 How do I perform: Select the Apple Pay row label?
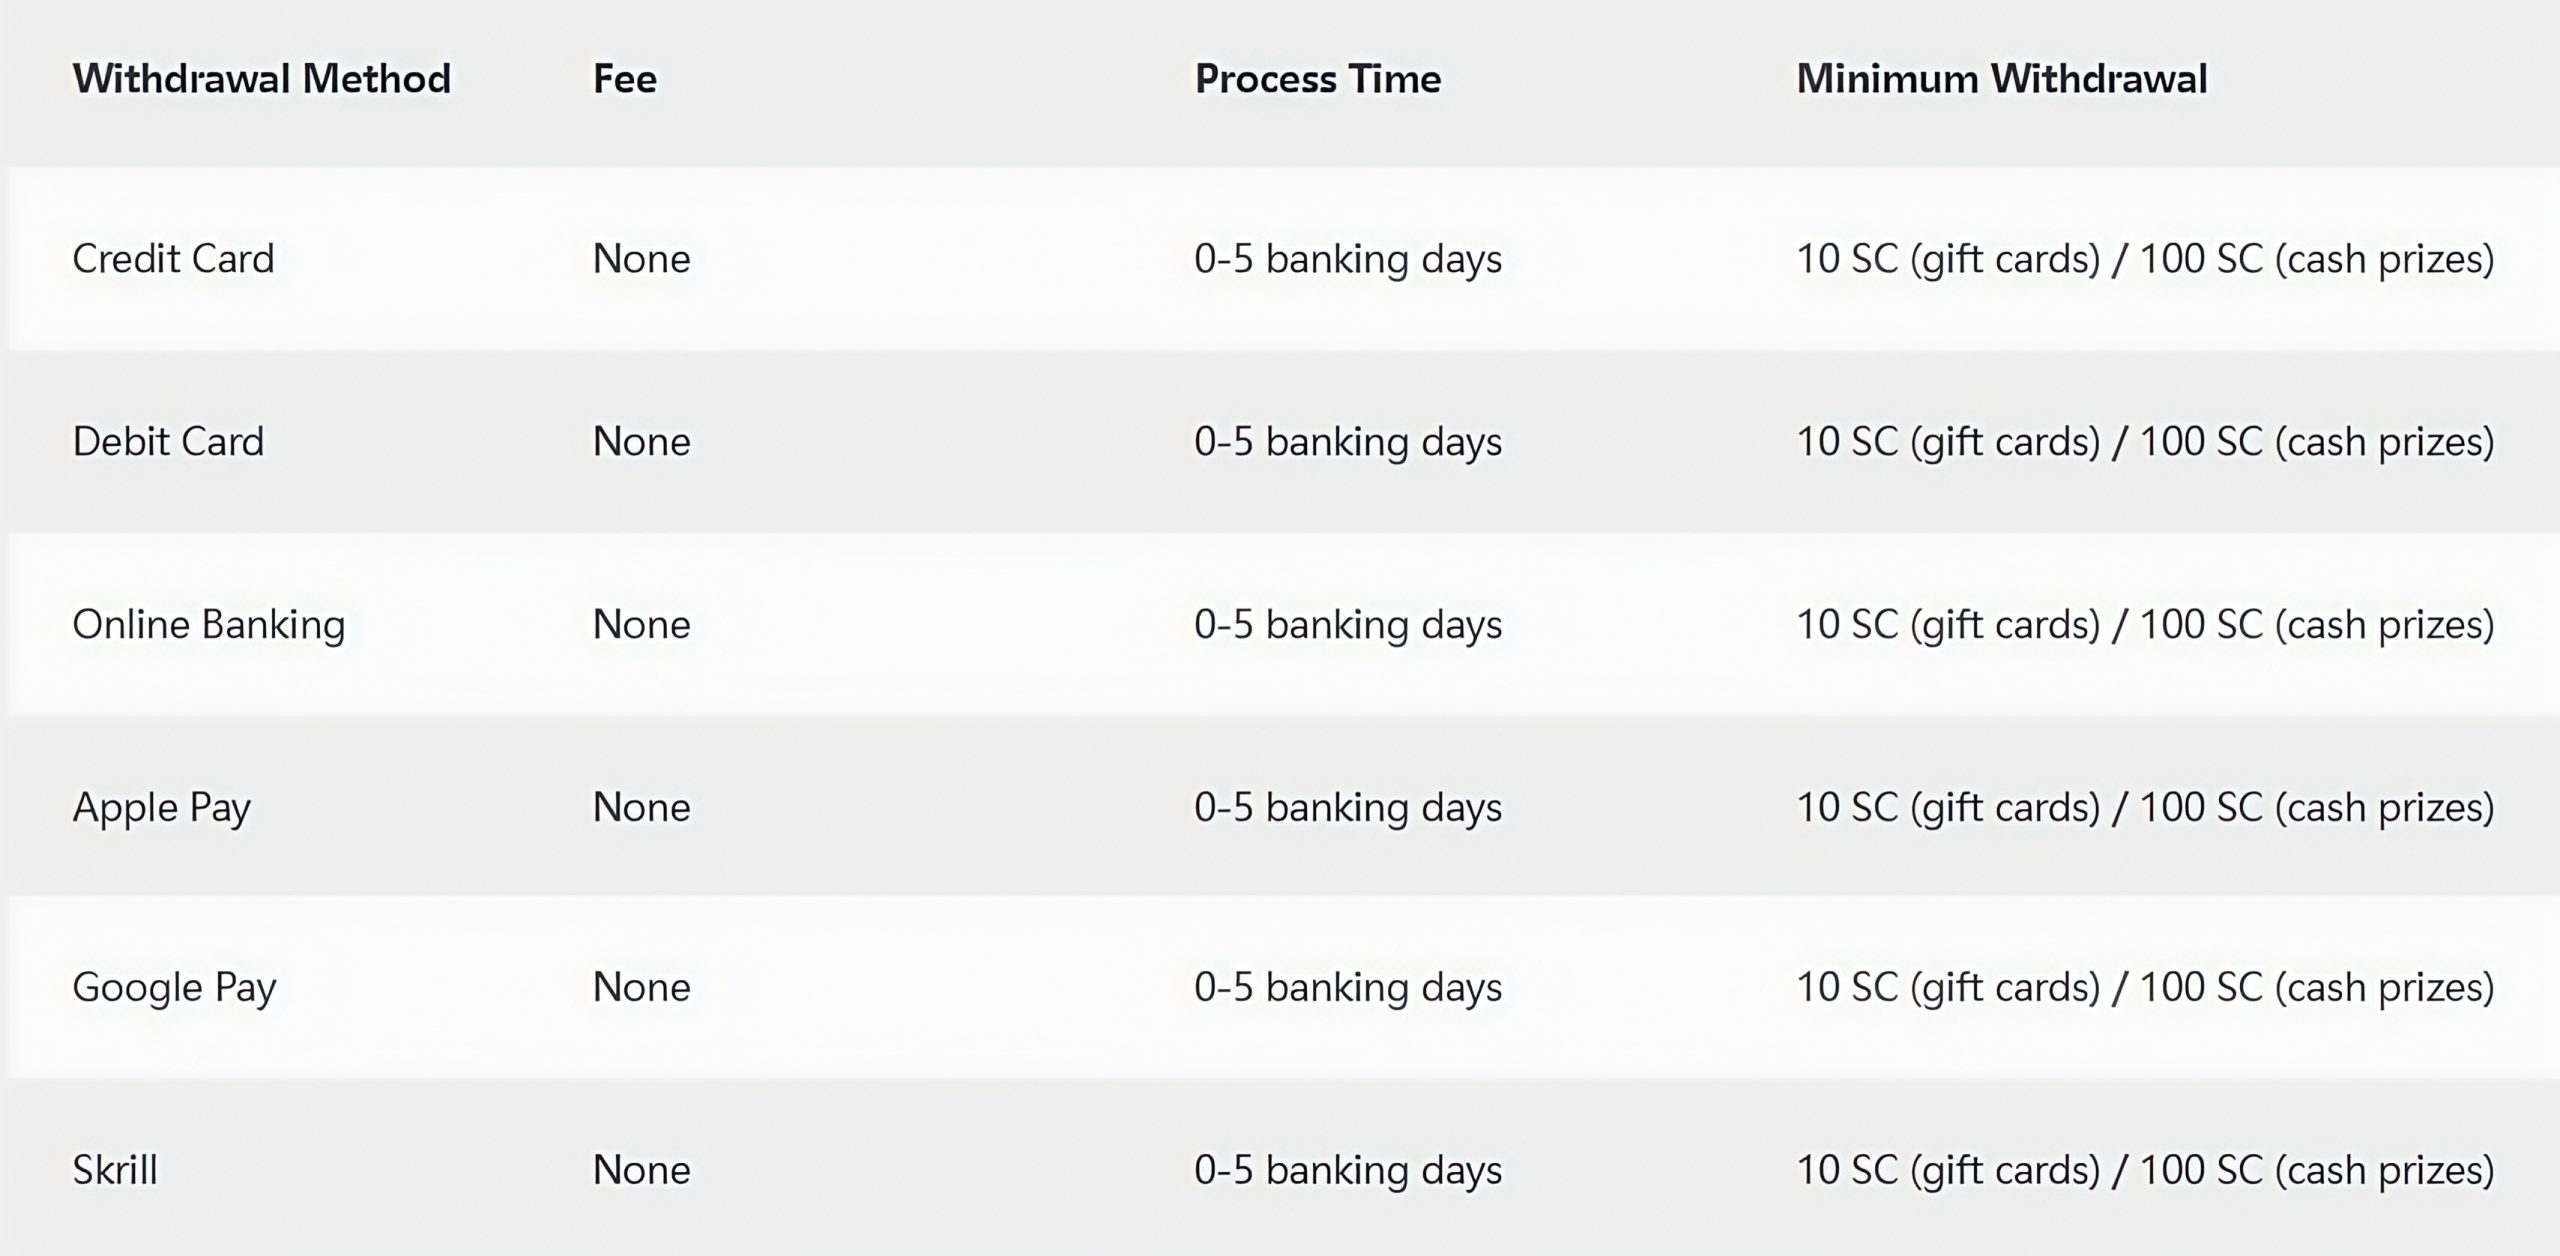pos(161,808)
